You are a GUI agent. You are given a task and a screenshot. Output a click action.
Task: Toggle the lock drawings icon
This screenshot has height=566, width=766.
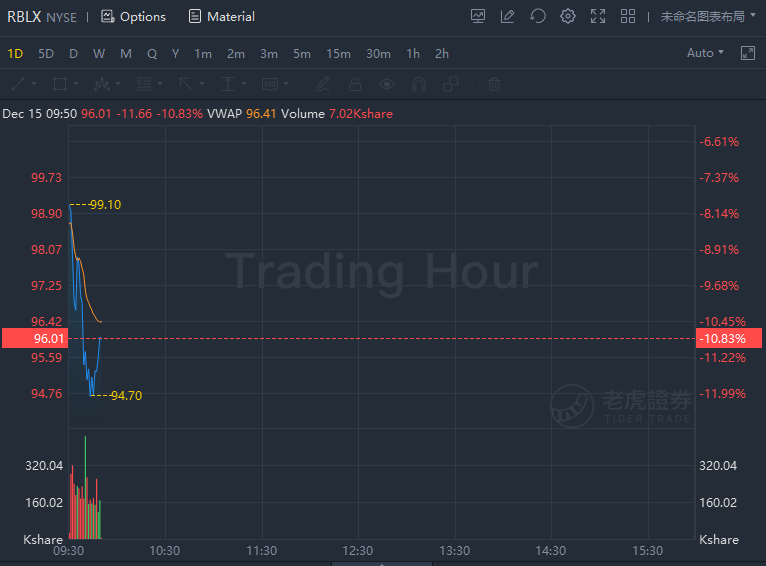355,84
